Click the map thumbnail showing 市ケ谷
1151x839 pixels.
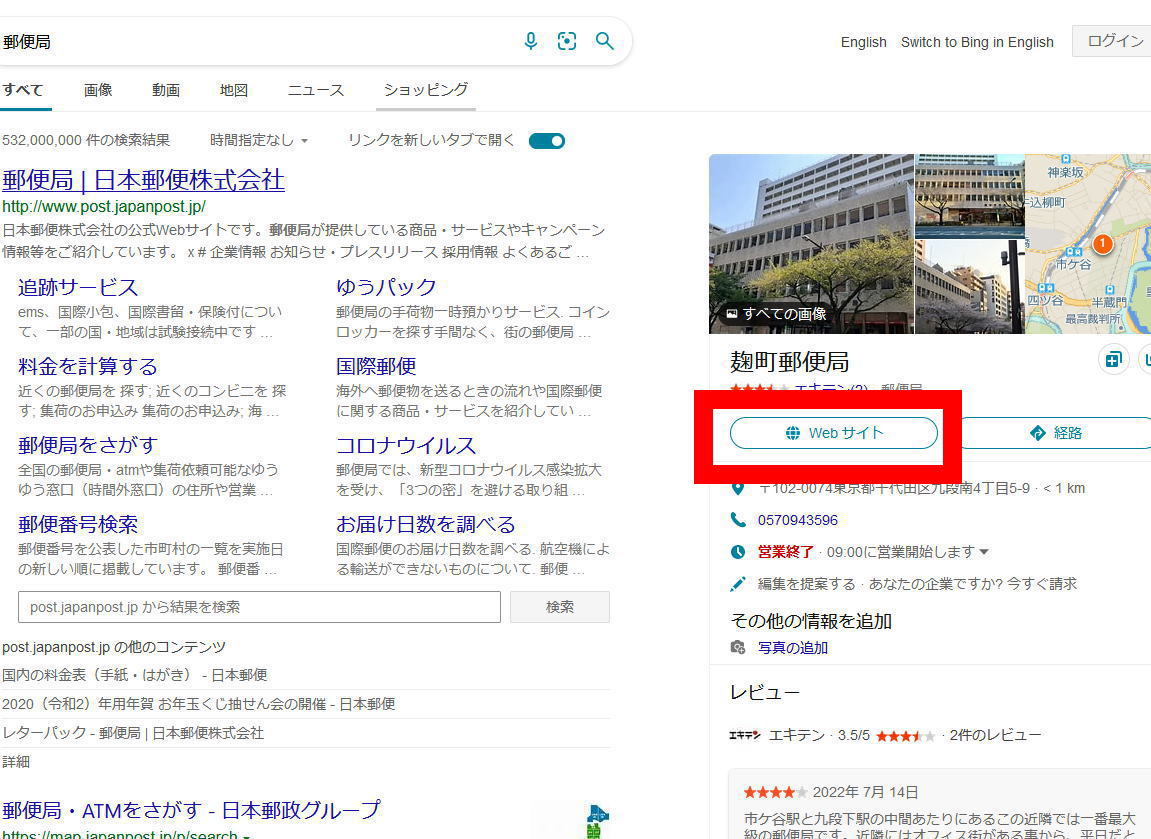tap(1088, 244)
